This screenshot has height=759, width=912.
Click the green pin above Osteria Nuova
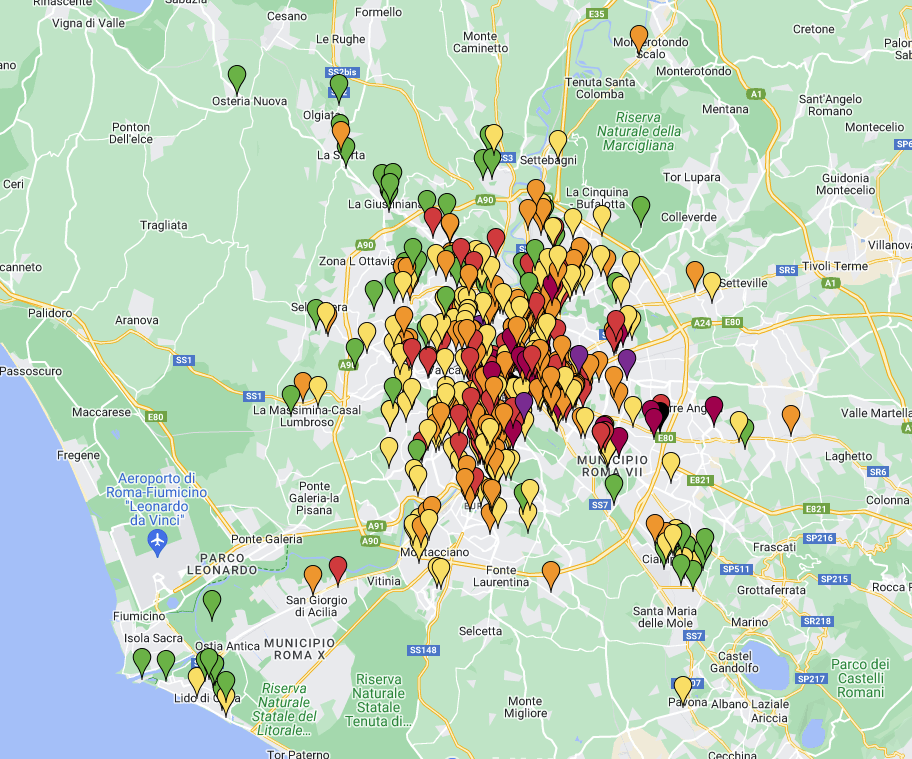coord(237,77)
